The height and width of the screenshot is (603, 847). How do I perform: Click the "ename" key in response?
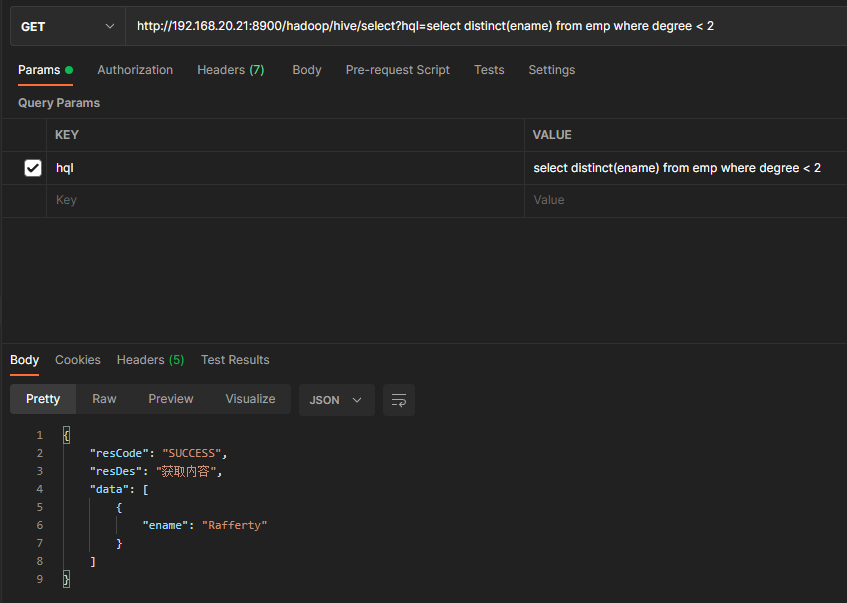[x=165, y=525]
